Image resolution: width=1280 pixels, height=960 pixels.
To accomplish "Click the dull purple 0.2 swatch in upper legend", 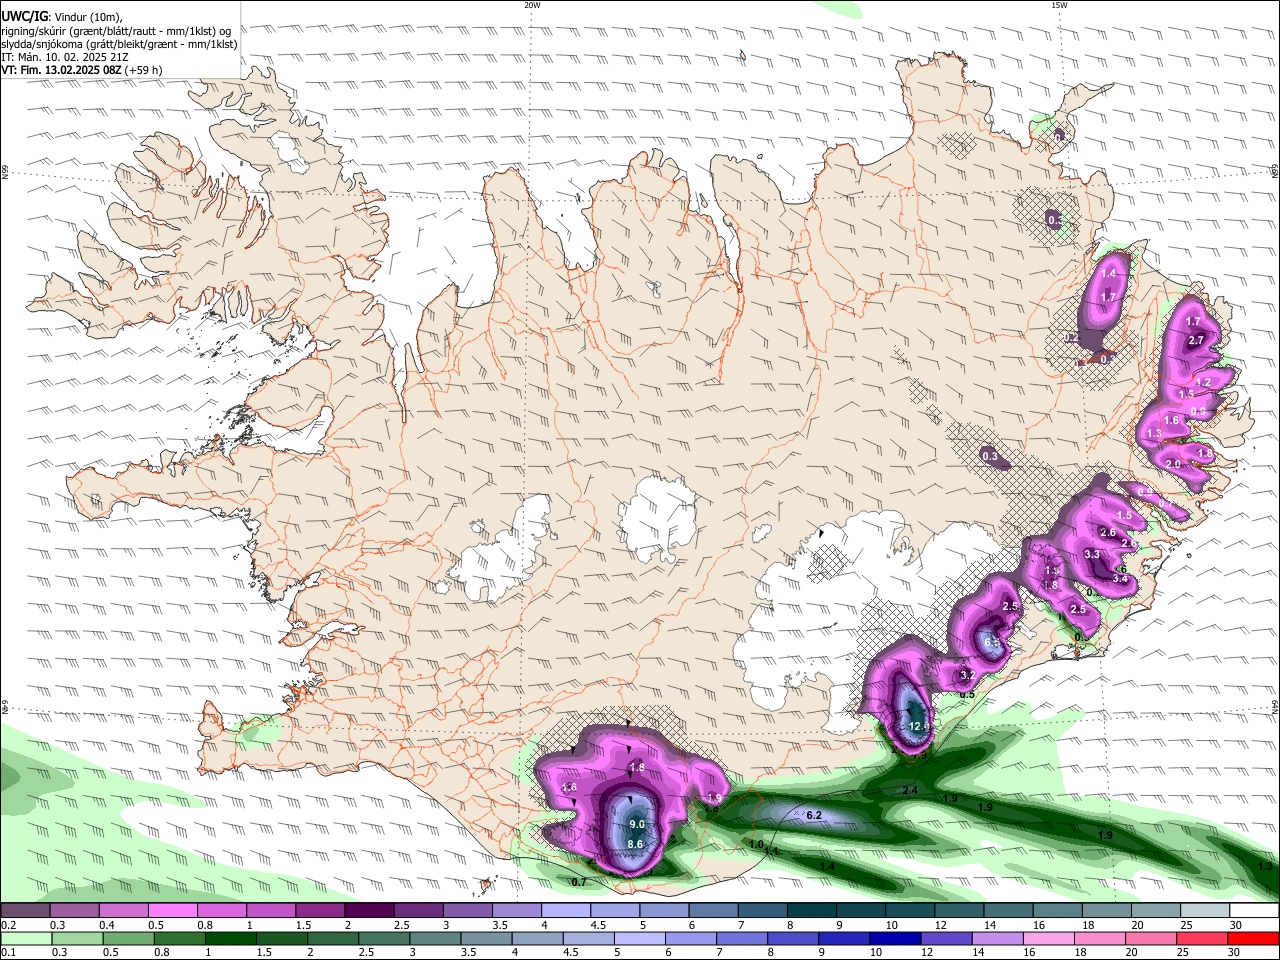I will click(24, 911).
